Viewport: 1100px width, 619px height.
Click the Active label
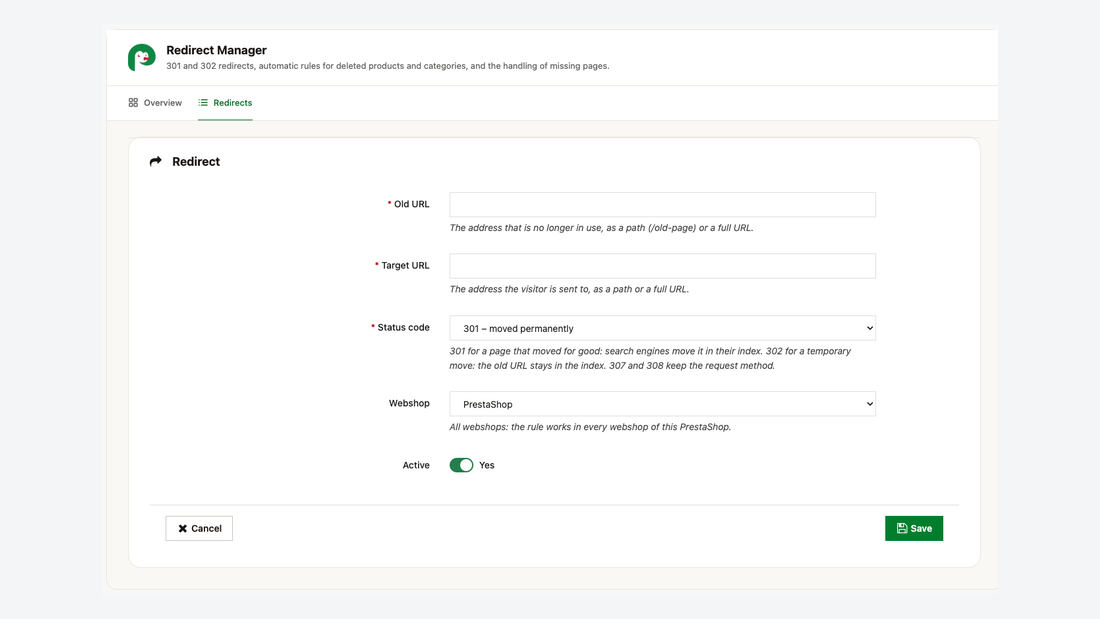tap(416, 465)
